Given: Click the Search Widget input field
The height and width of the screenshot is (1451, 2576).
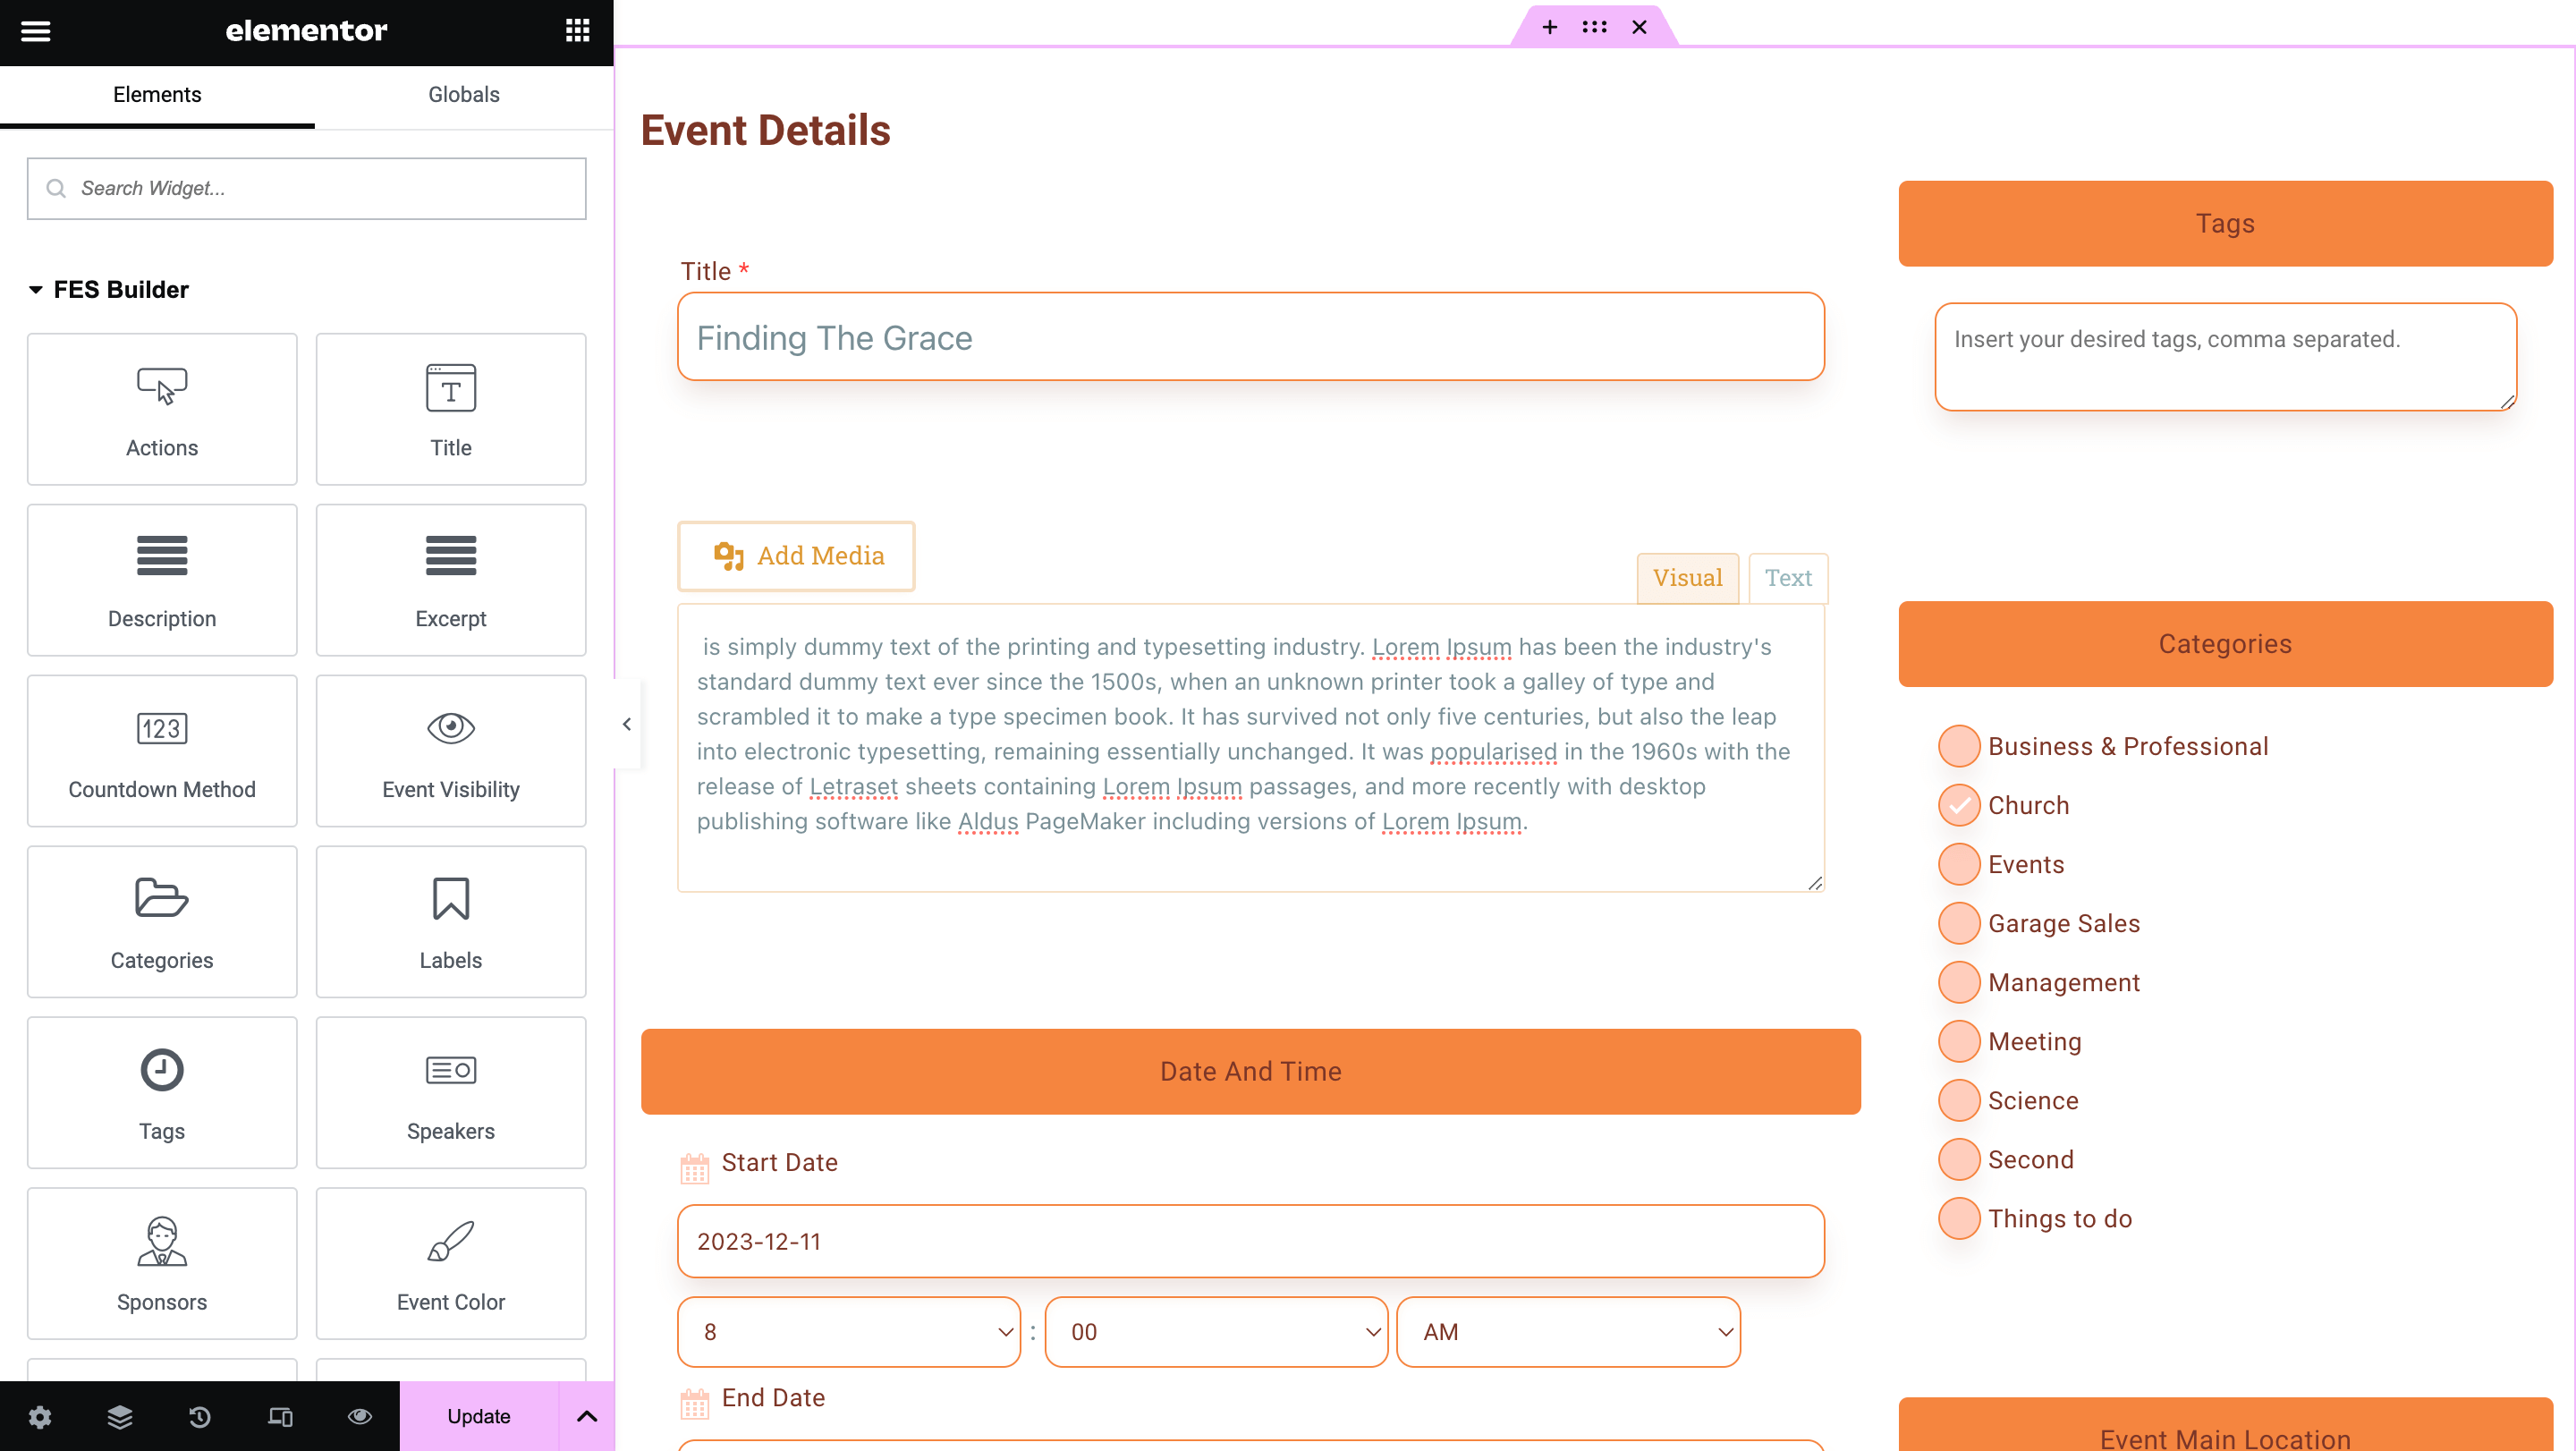Looking at the screenshot, I should [307, 188].
